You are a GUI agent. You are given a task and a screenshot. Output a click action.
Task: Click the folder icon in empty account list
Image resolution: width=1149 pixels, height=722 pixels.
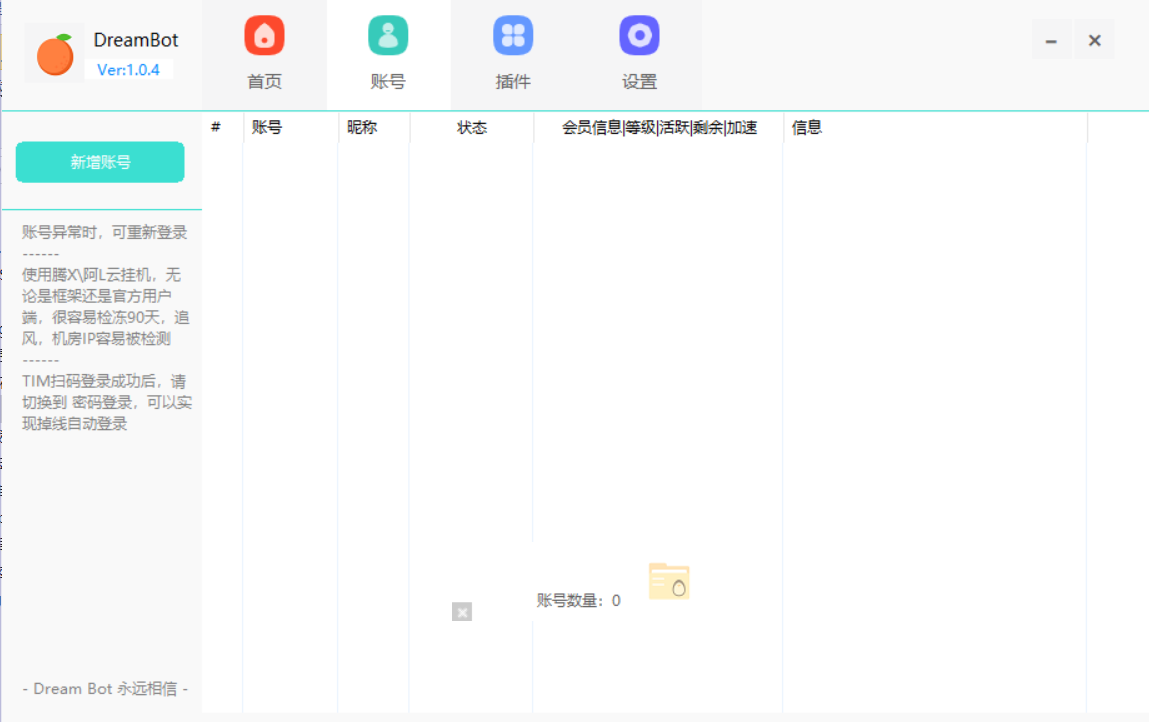click(668, 581)
